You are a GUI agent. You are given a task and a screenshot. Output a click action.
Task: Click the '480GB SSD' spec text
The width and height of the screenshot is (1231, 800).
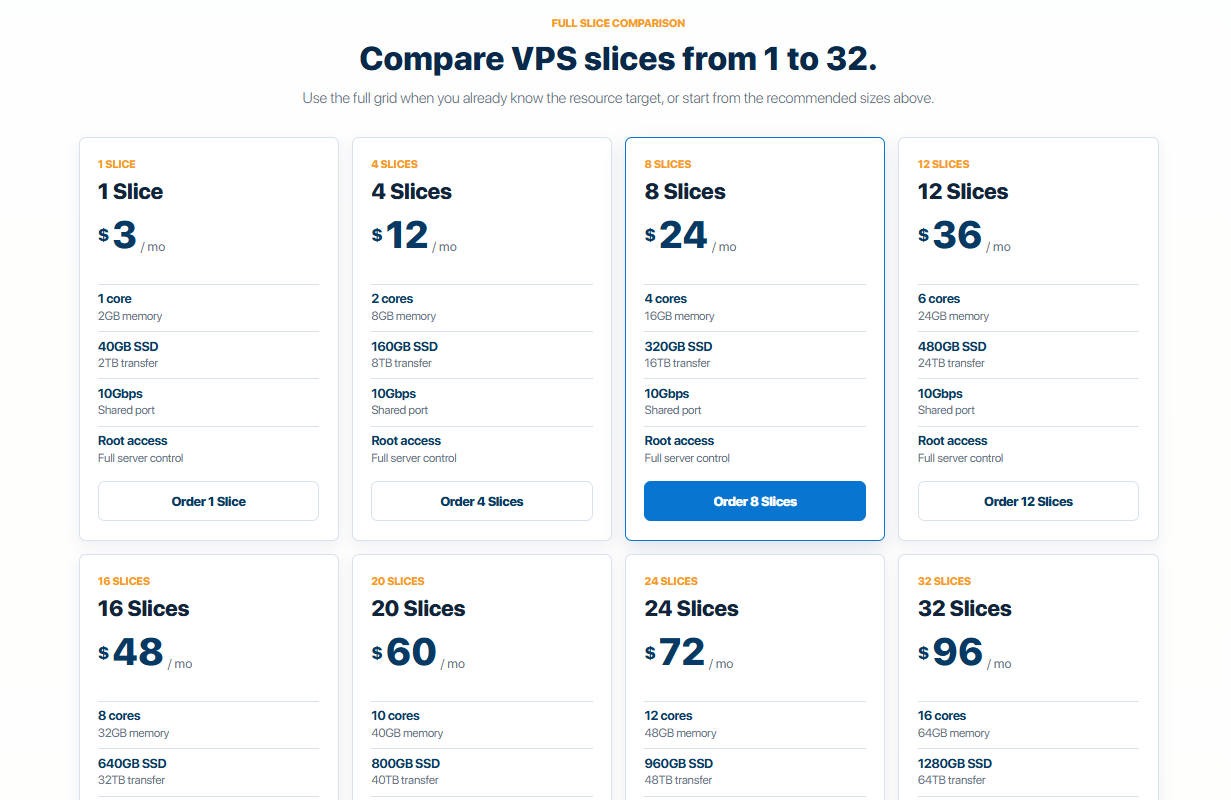pos(952,346)
